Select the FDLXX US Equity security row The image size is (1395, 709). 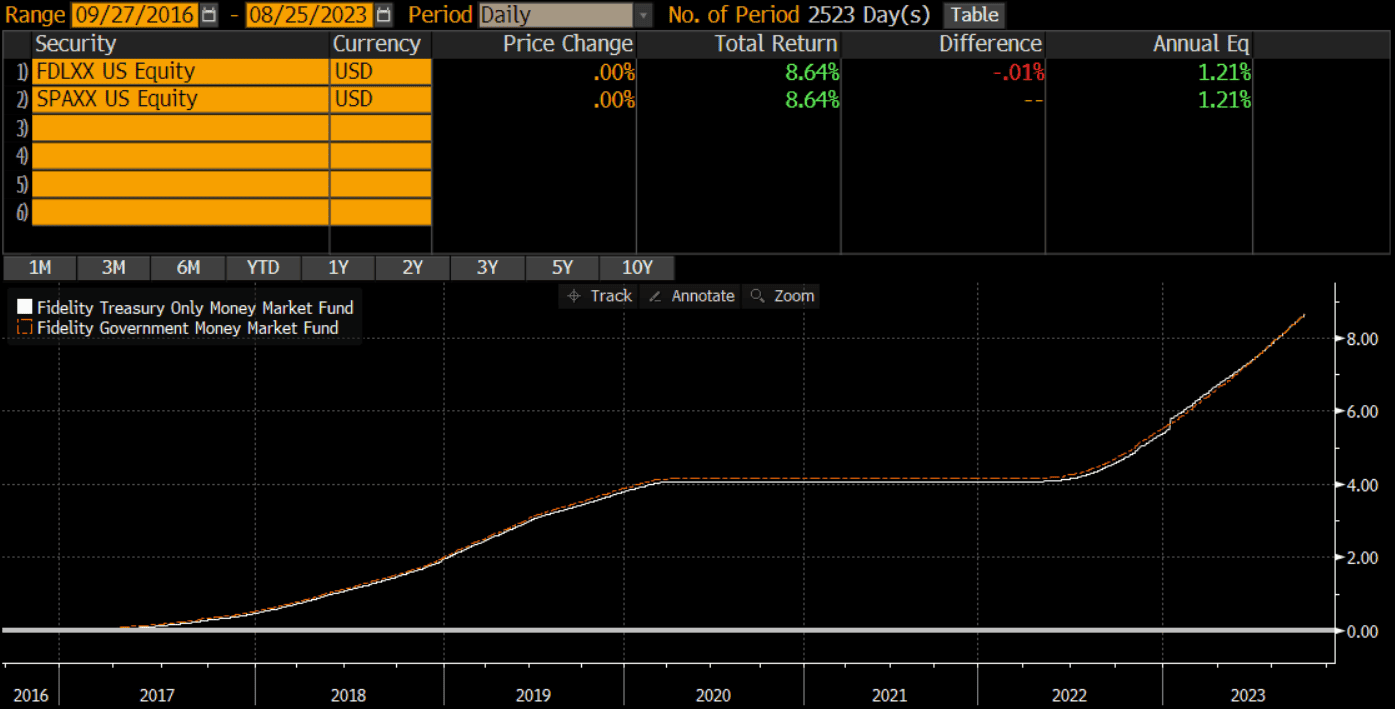tap(180, 72)
